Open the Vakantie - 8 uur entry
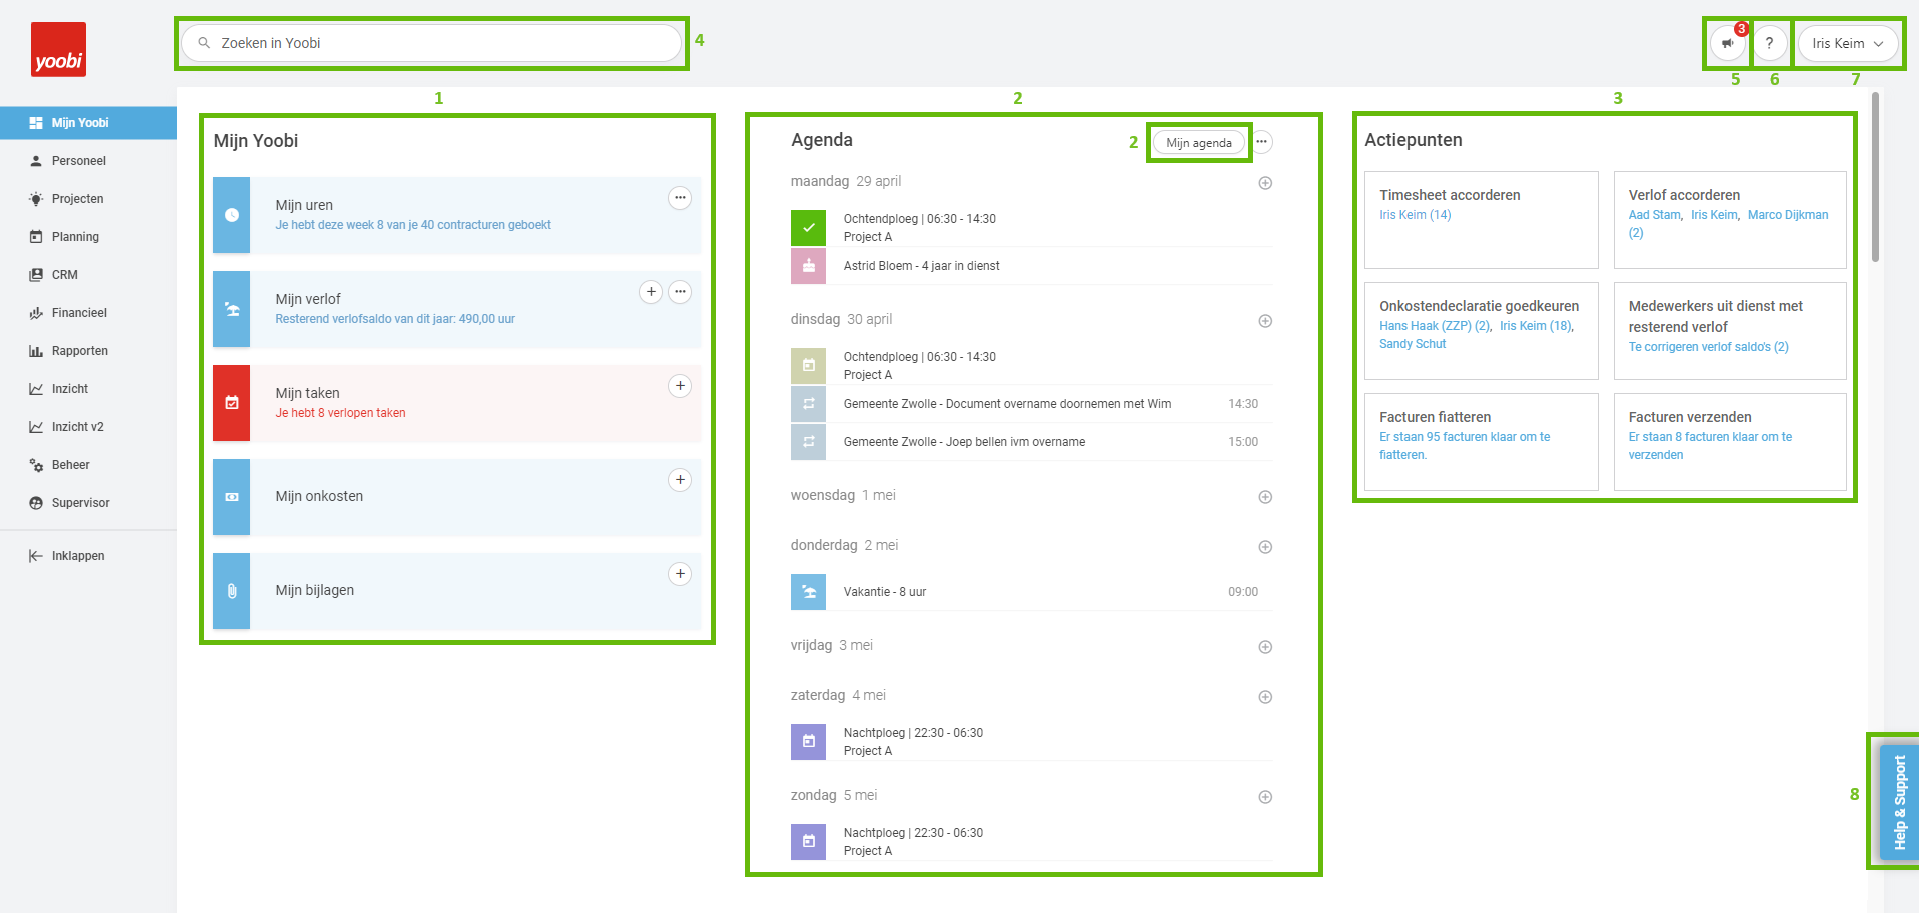 click(x=1031, y=592)
